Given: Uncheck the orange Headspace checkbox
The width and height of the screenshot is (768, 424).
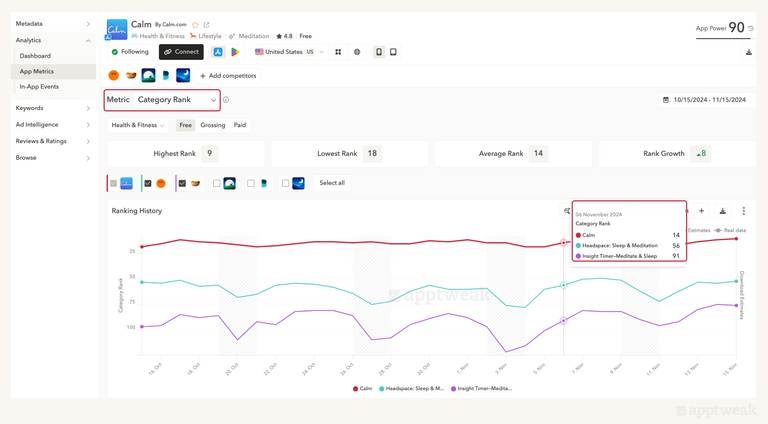Looking at the screenshot, I should (148, 183).
